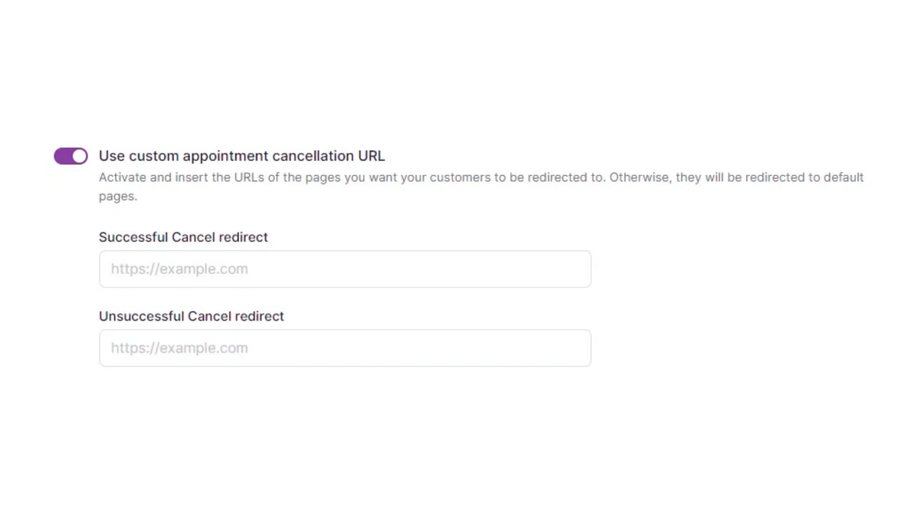
Task: Click the white knob of the toggle switch
Action: tap(79, 156)
